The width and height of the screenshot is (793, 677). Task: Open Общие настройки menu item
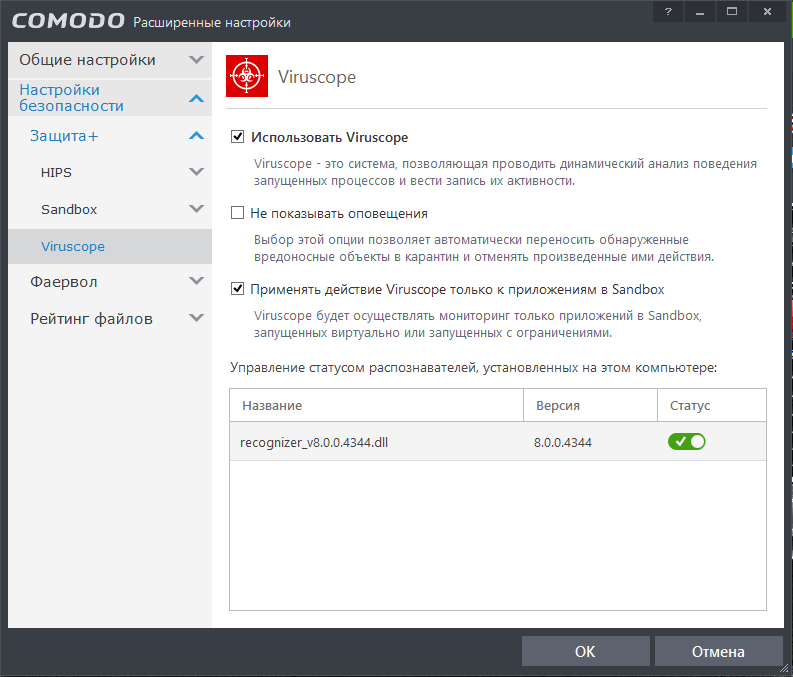[x=110, y=60]
